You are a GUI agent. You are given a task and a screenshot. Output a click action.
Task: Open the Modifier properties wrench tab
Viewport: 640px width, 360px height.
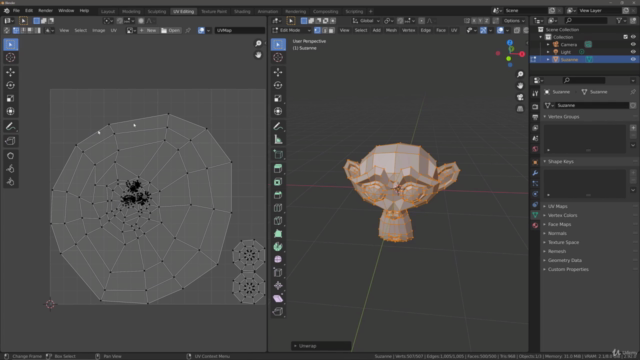click(535, 173)
